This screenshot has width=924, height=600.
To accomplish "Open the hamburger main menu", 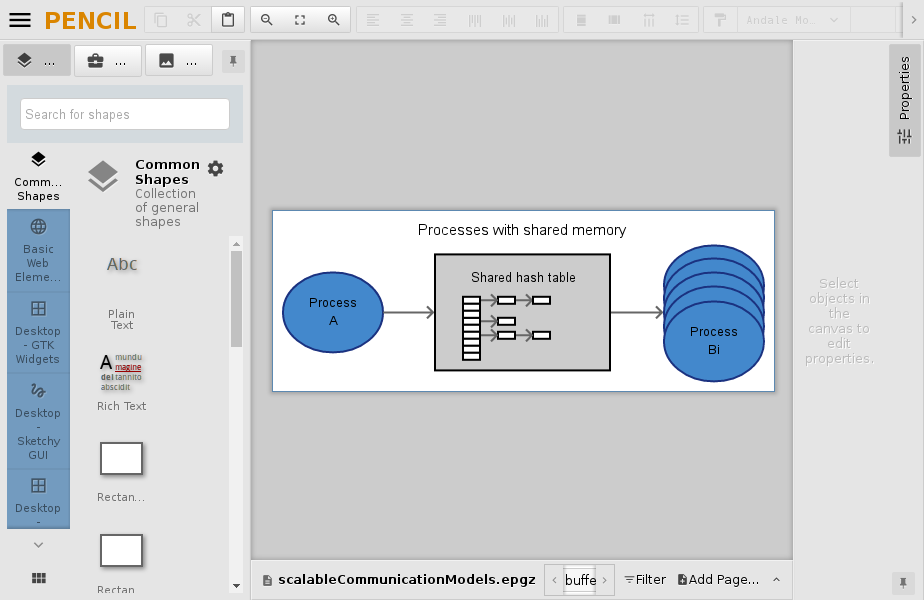I will click(x=20, y=20).
